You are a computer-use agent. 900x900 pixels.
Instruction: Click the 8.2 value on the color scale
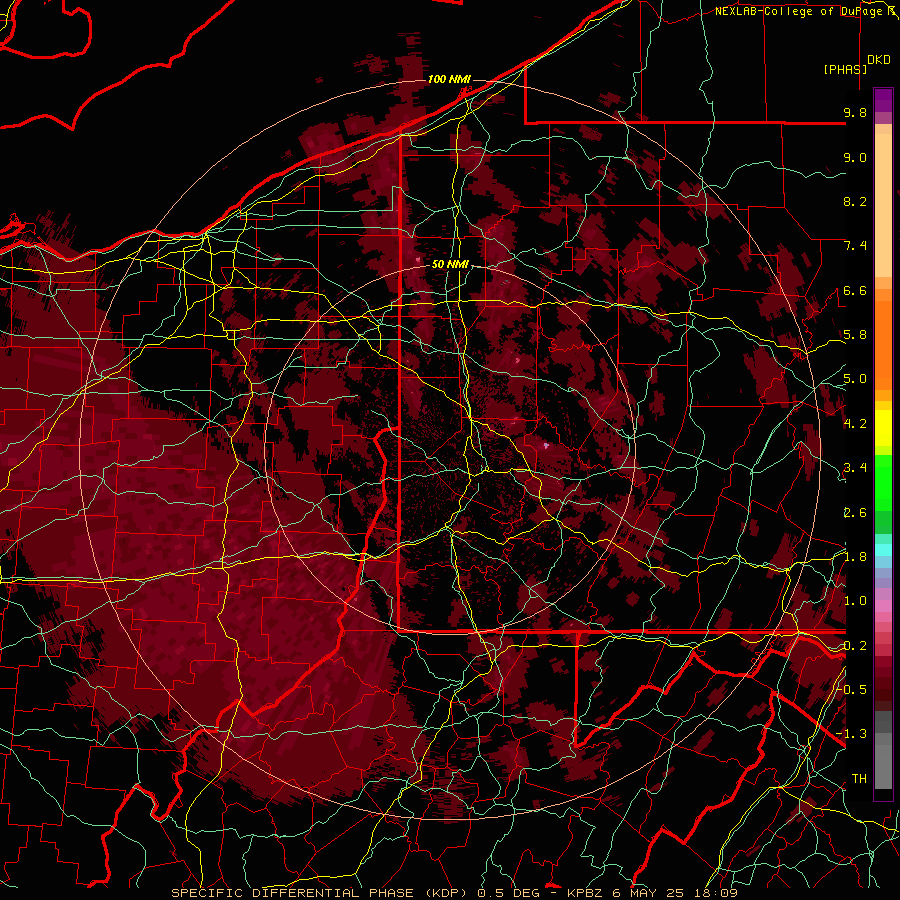coord(855,201)
